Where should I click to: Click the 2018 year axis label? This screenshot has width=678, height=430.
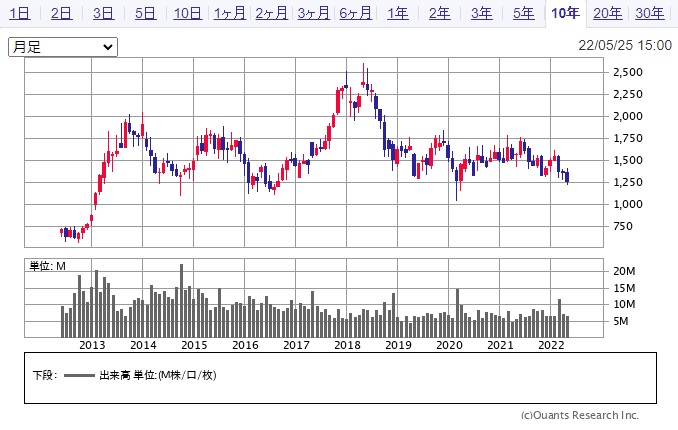coord(347,345)
